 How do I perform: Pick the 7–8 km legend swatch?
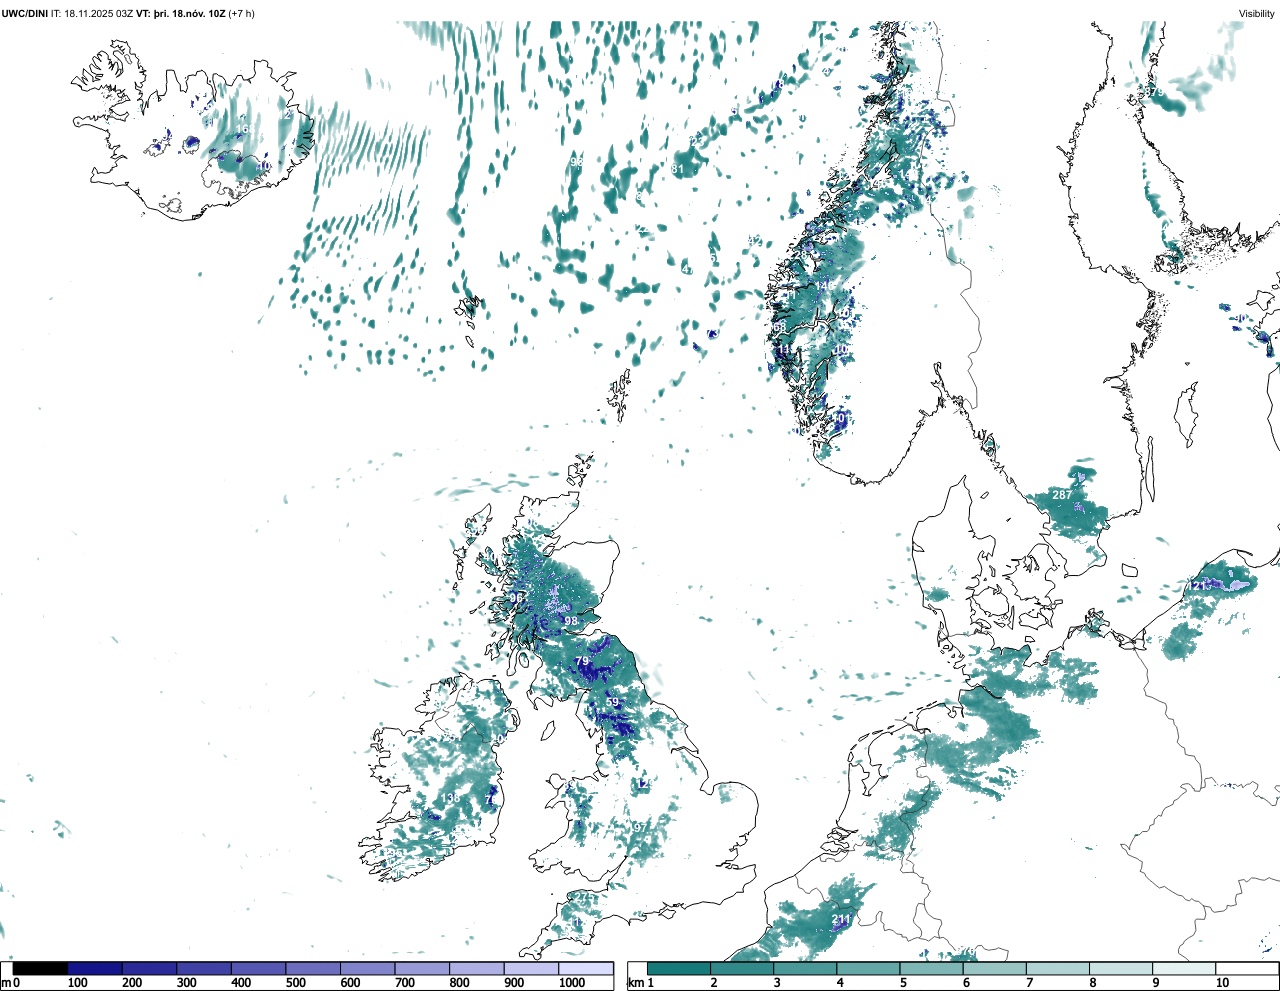[1057, 968]
